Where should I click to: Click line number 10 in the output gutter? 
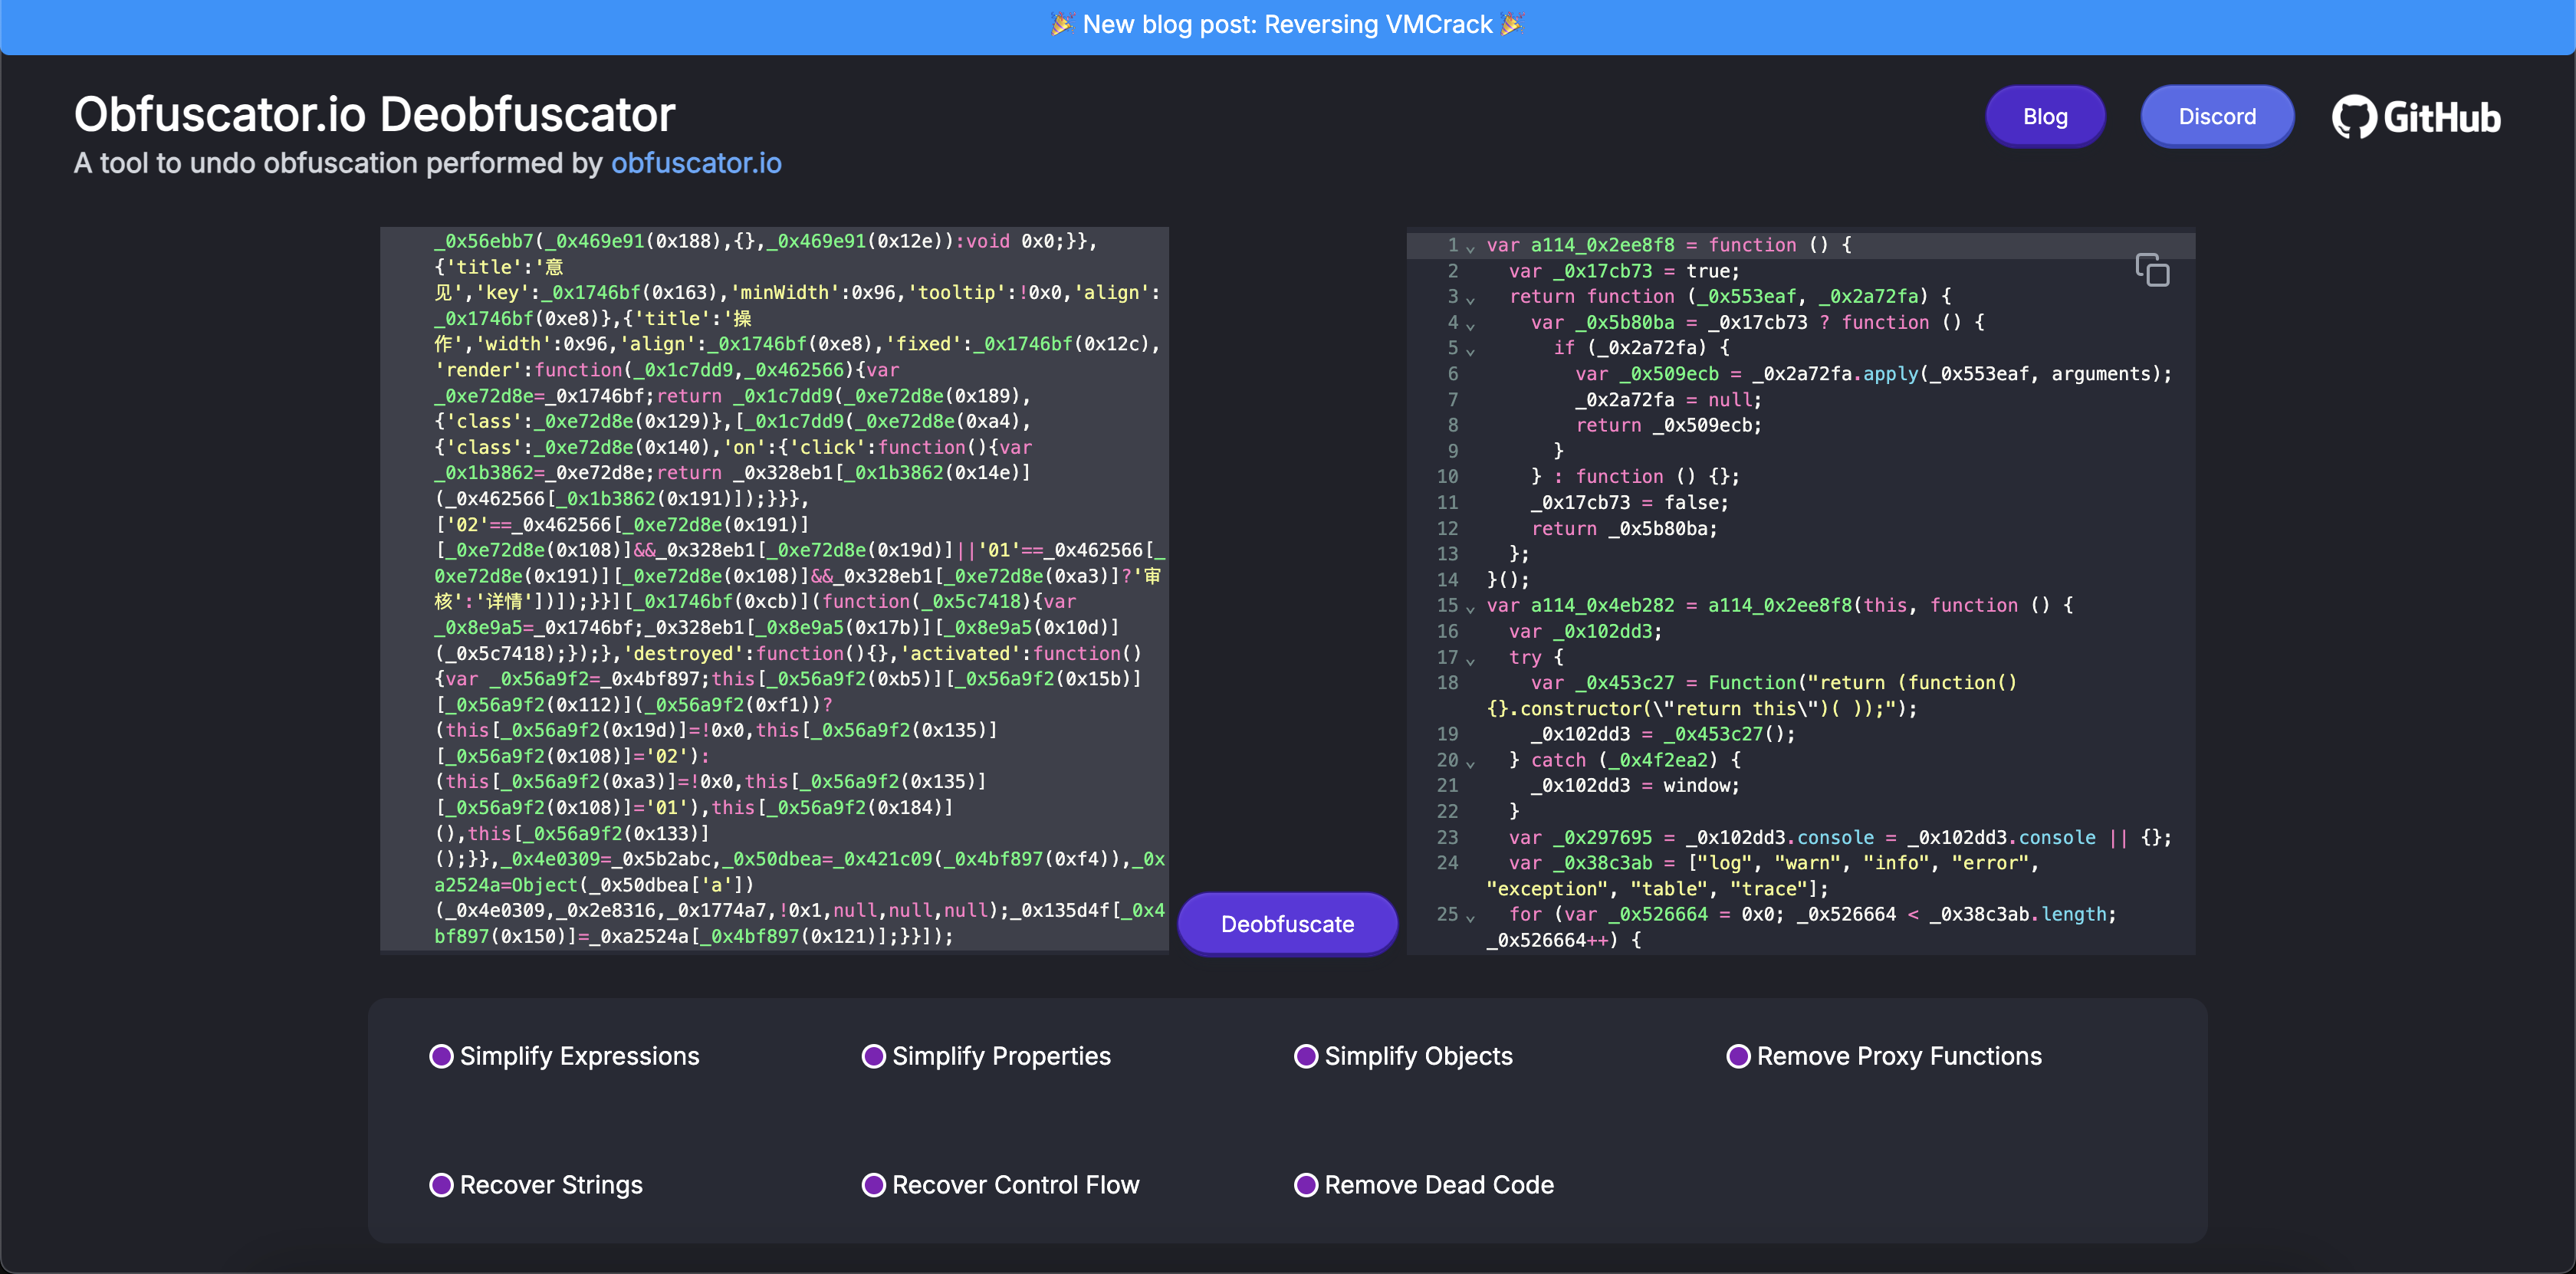[x=1447, y=477]
